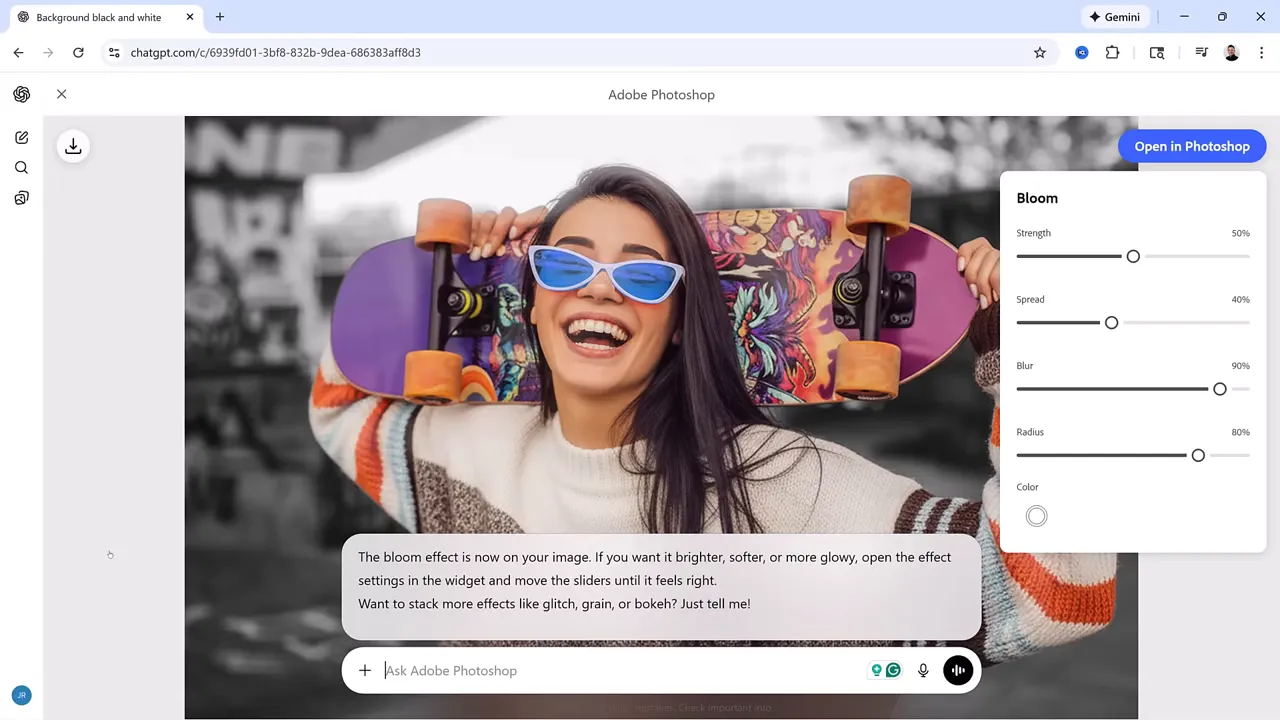Open the browser three-dot menu

1262,52
